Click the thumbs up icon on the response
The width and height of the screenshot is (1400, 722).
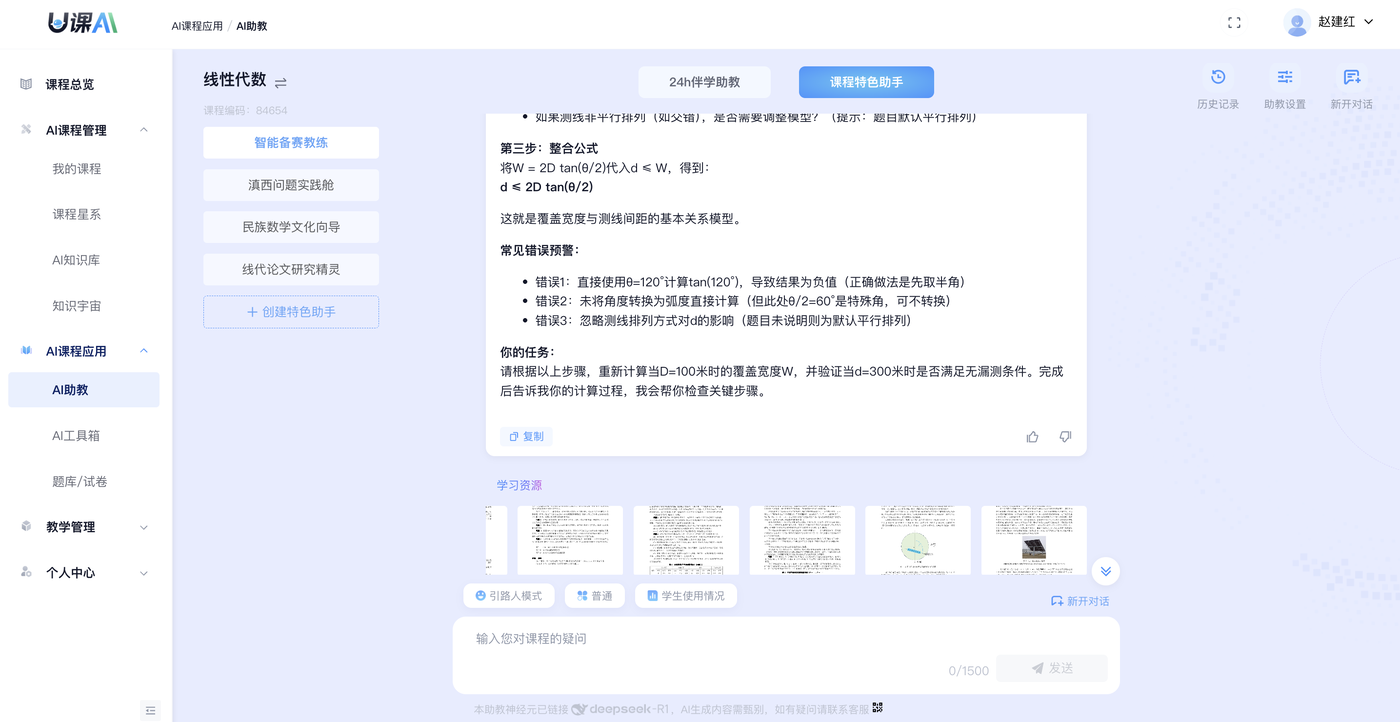(1032, 437)
